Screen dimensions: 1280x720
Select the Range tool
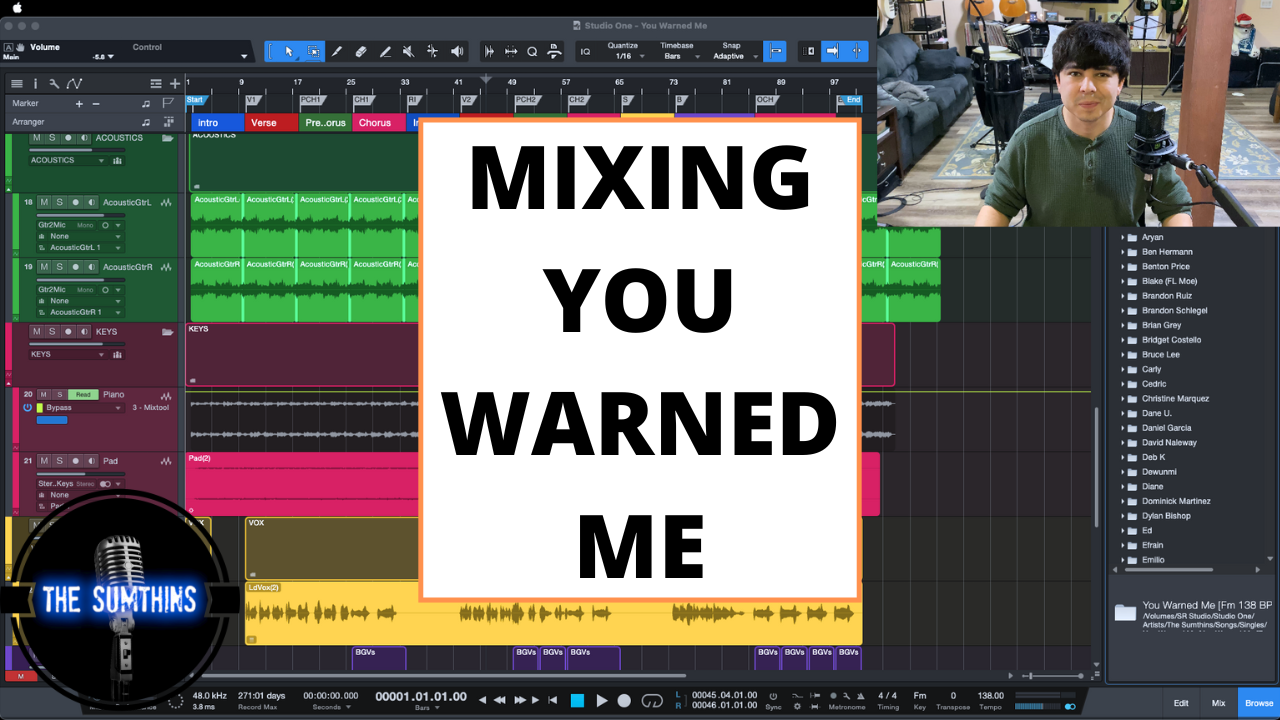(313, 51)
